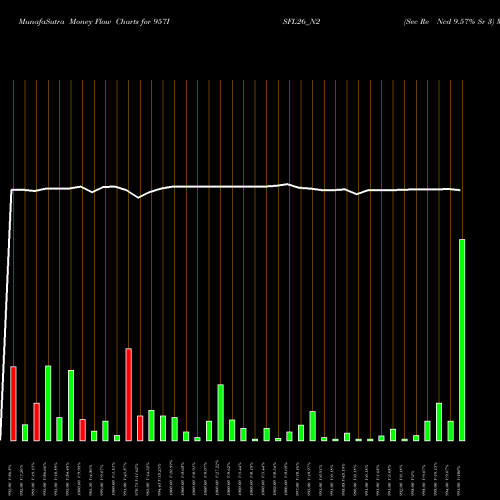
Task: Select the tallest red bar in the chart
Action: [129, 395]
